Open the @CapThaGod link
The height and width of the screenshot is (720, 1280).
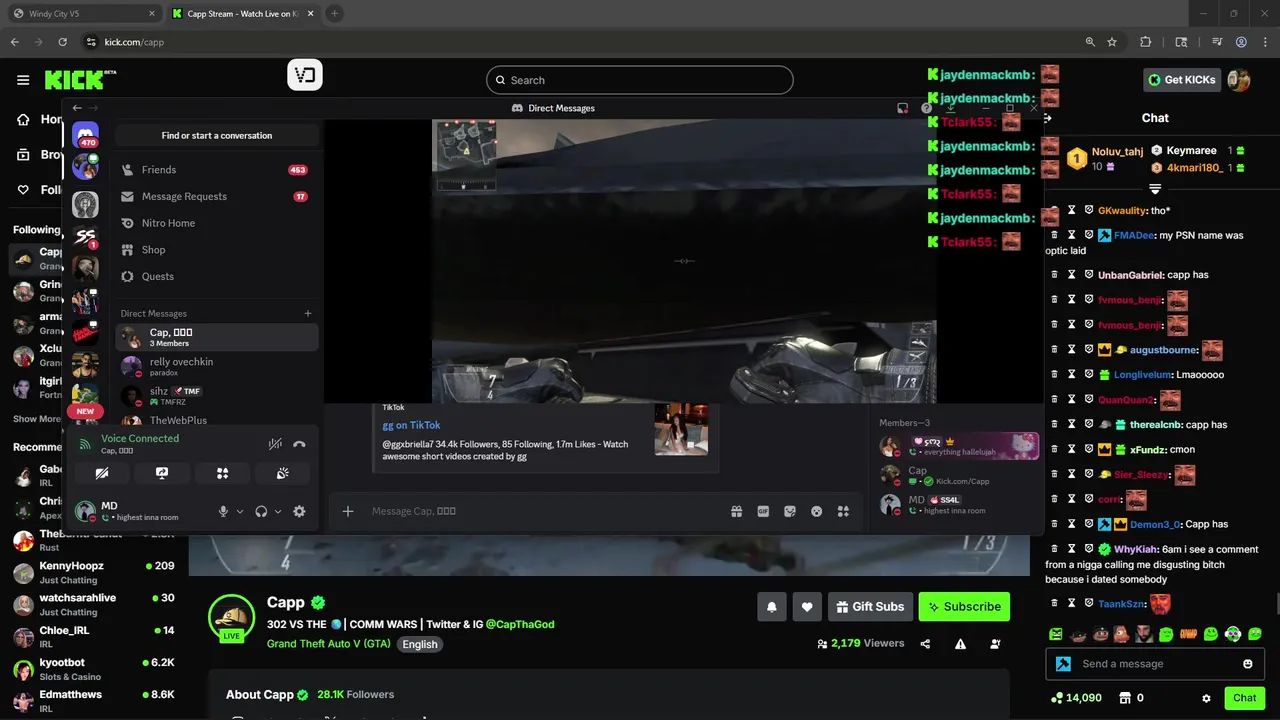point(520,624)
